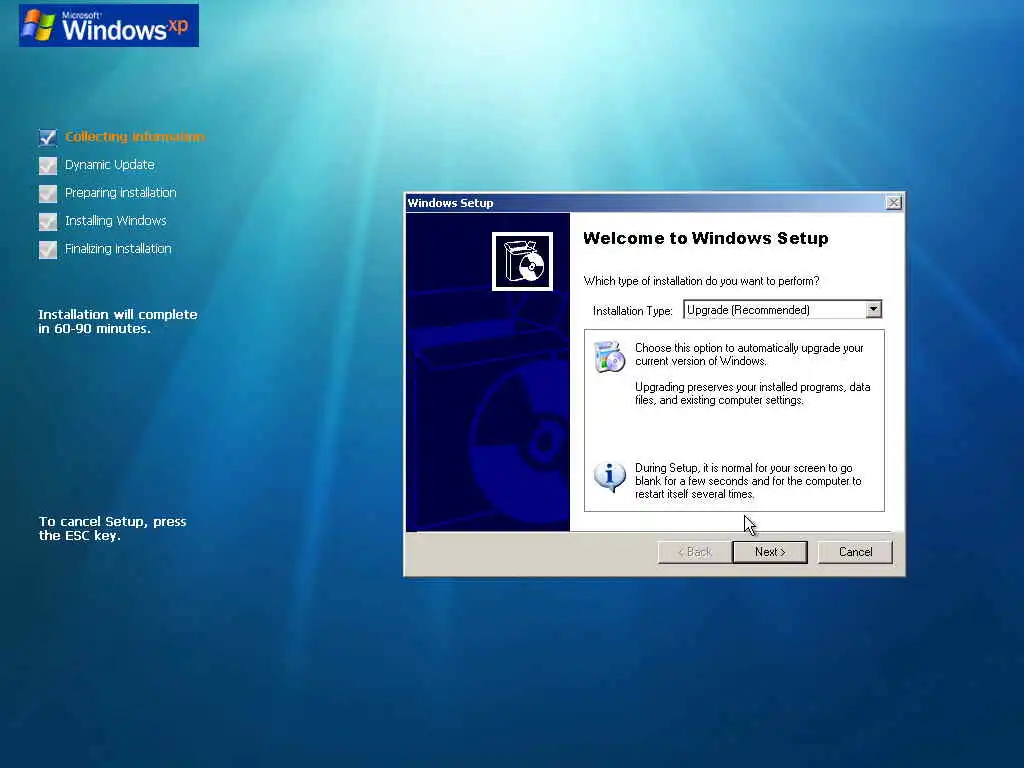Click the 'Welcome to Windows Setup' heading
The image size is (1024, 768).
pyautogui.click(x=706, y=238)
